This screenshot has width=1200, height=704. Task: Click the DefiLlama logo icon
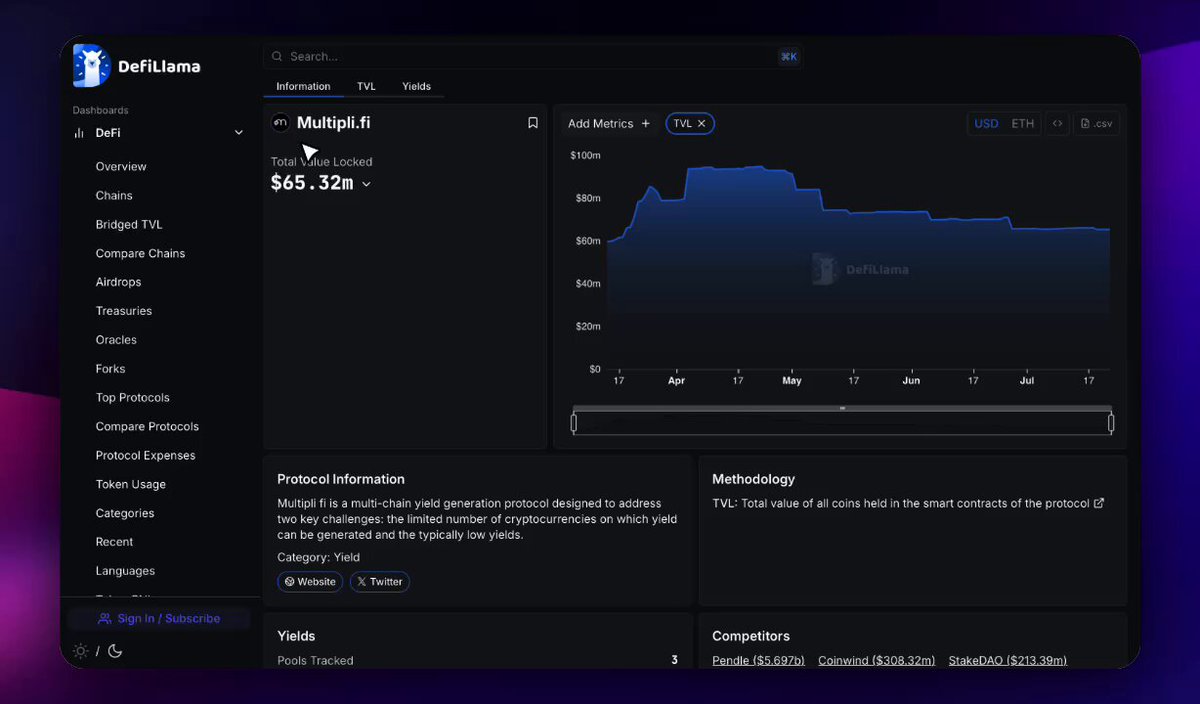click(91, 66)
